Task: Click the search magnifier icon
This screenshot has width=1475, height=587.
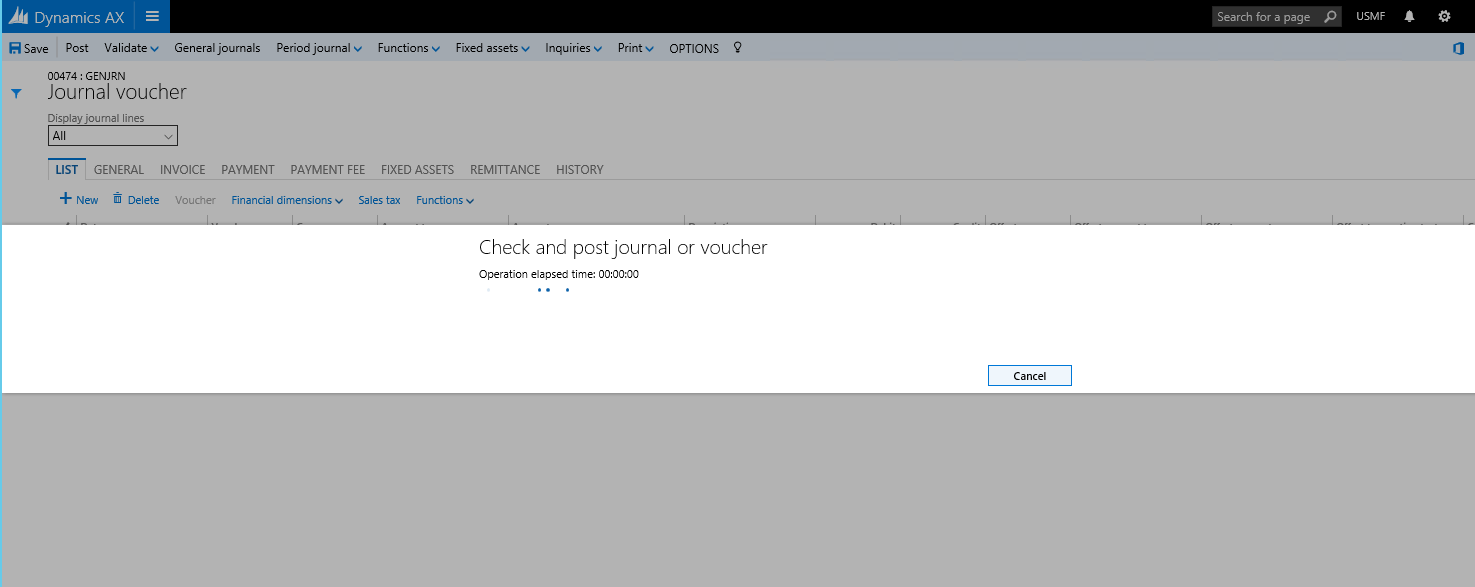Action: (1329, 16)
